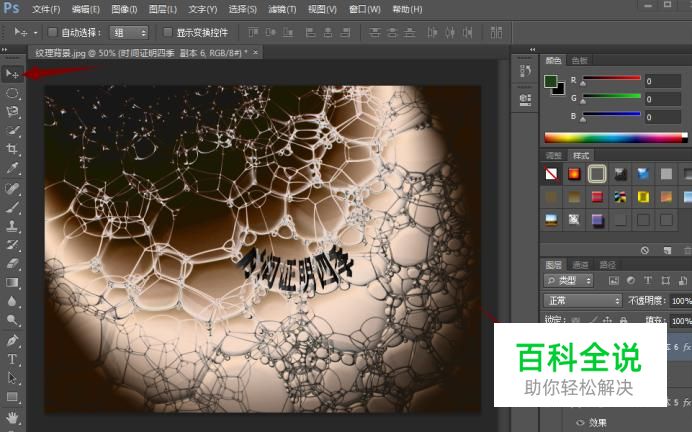Select the Eraser tool
The height and width of the screenshot is (432, 692).
12,263
